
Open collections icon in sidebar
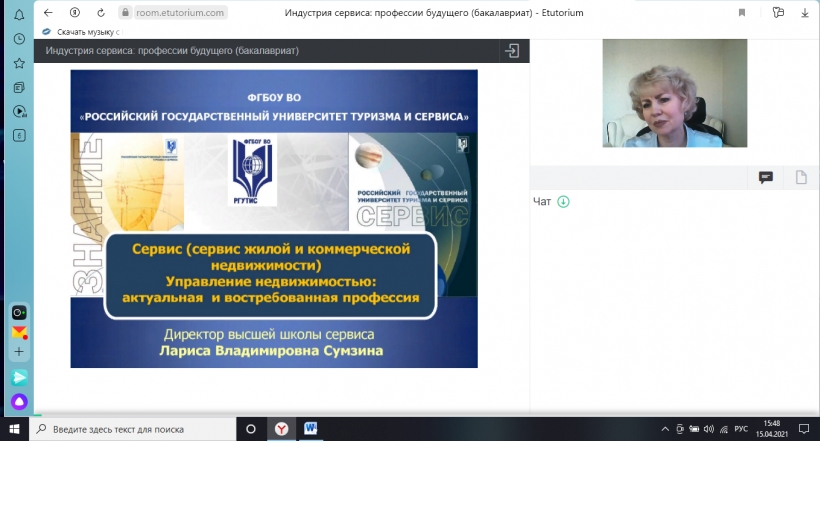click(19, 87)
